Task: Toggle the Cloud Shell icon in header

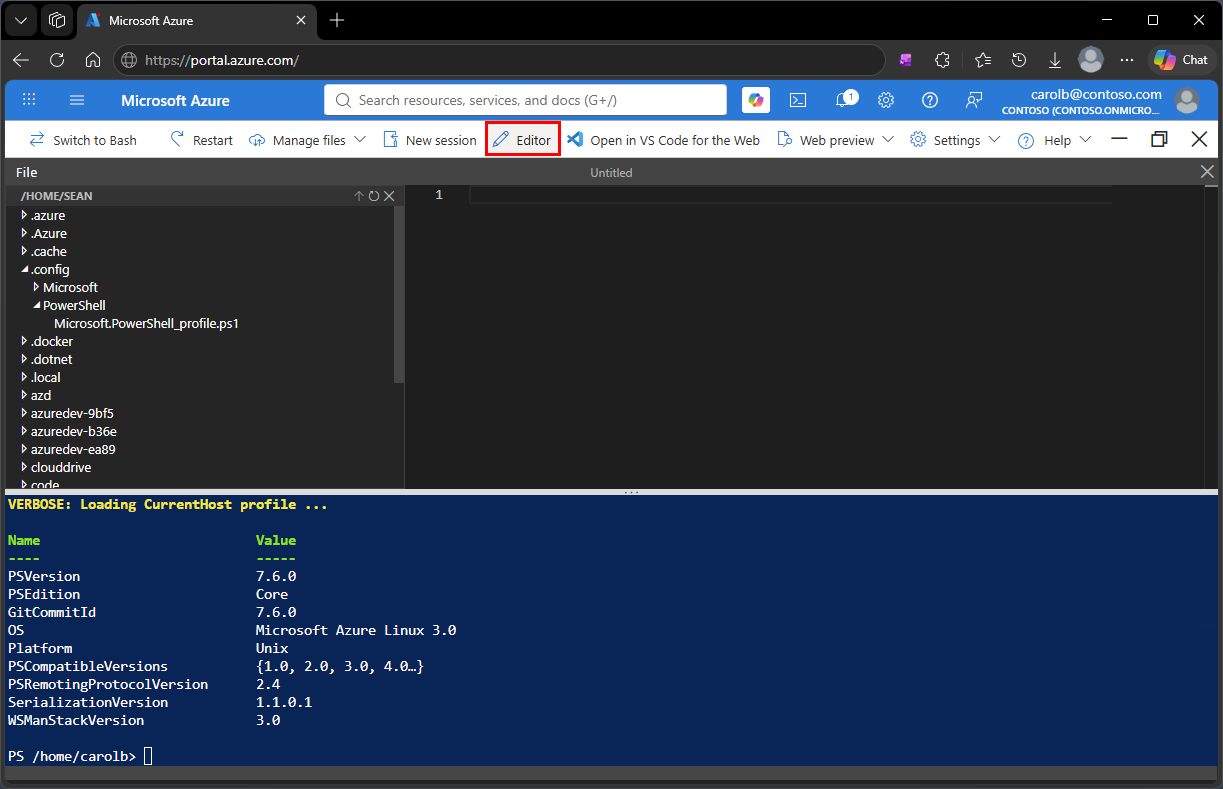Action: 798,100
